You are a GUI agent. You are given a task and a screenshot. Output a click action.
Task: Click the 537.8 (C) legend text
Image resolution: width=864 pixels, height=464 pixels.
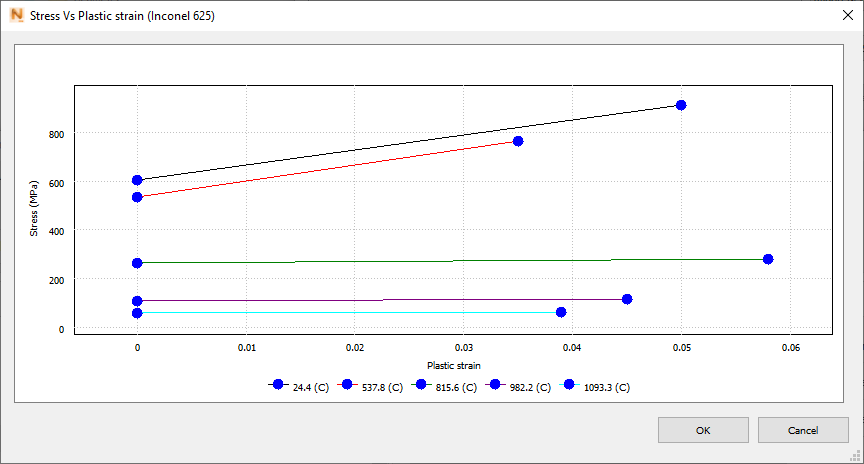[x=382, y=387]
